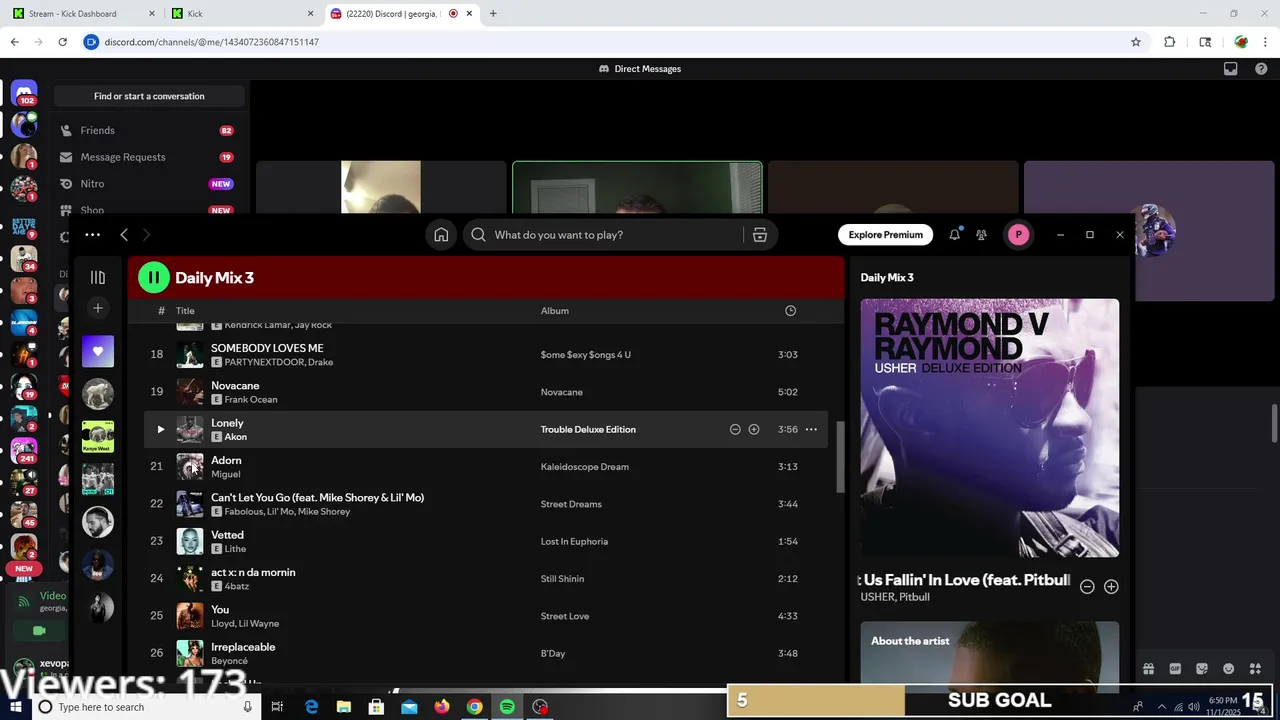Add now playing song to Liked Songs

pyautogui.click(x=1111, y=587)
